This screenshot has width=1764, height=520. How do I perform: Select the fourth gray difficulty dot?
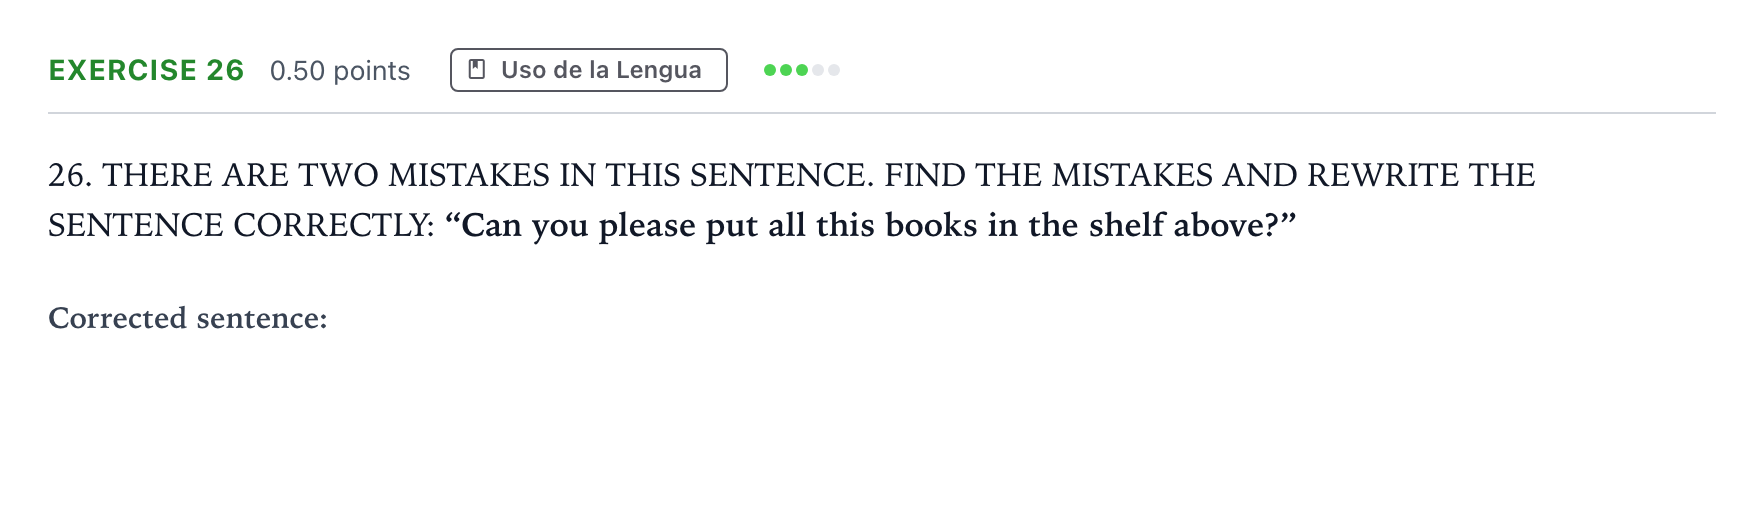pos(818,70)
